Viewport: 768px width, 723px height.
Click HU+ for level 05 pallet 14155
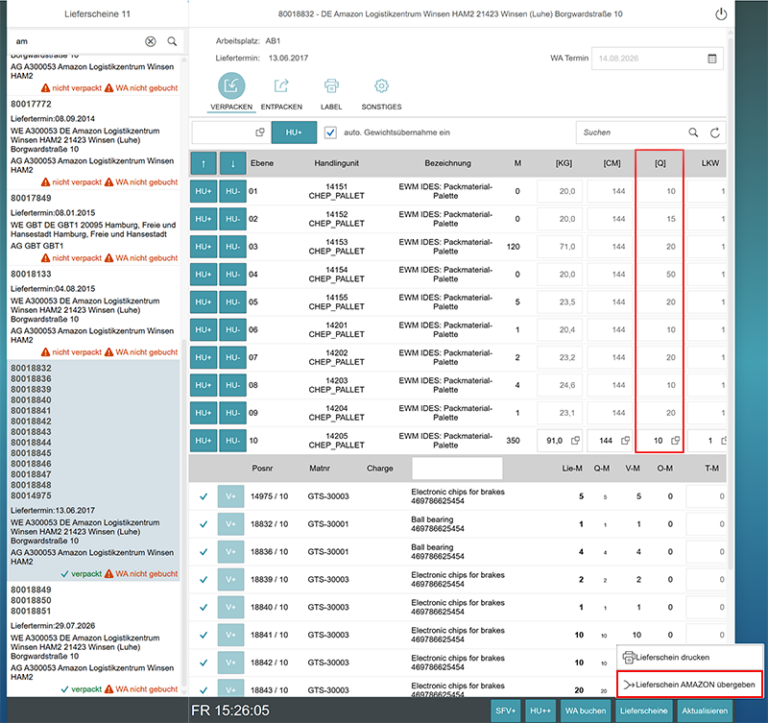click(203, 302)
